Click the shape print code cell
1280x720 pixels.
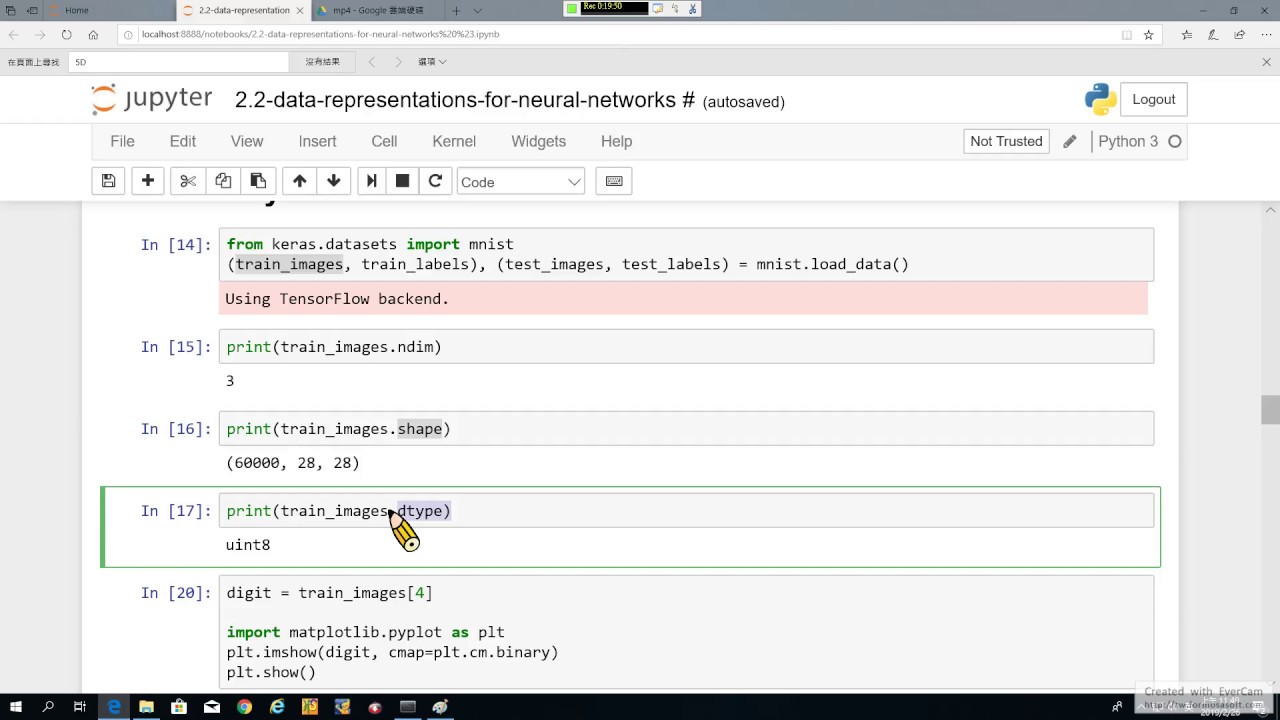(x=686, y=429)
